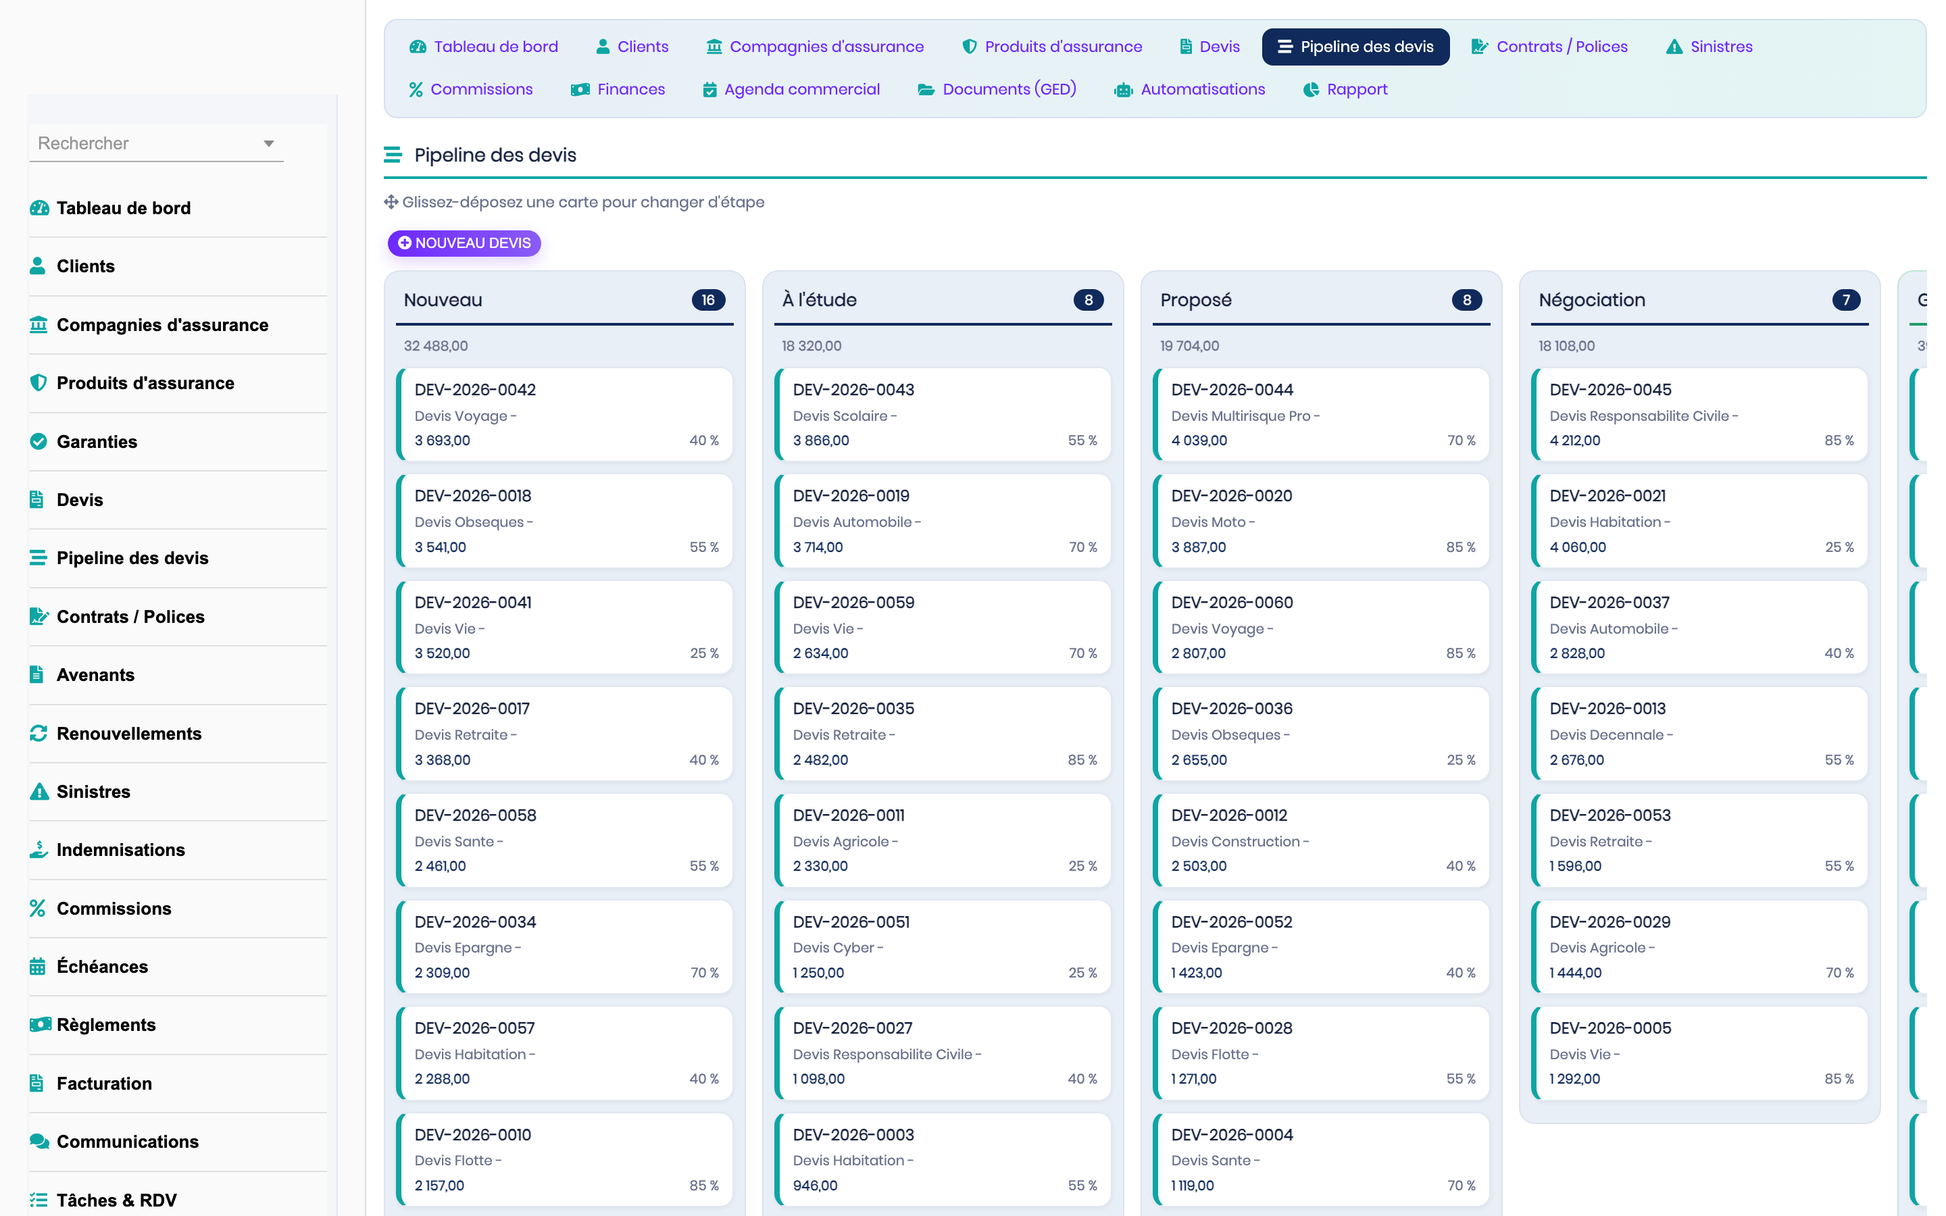
Task: Select the DEV-2026-0018 Devis Obseques card
Action: [x=565, y=521]
